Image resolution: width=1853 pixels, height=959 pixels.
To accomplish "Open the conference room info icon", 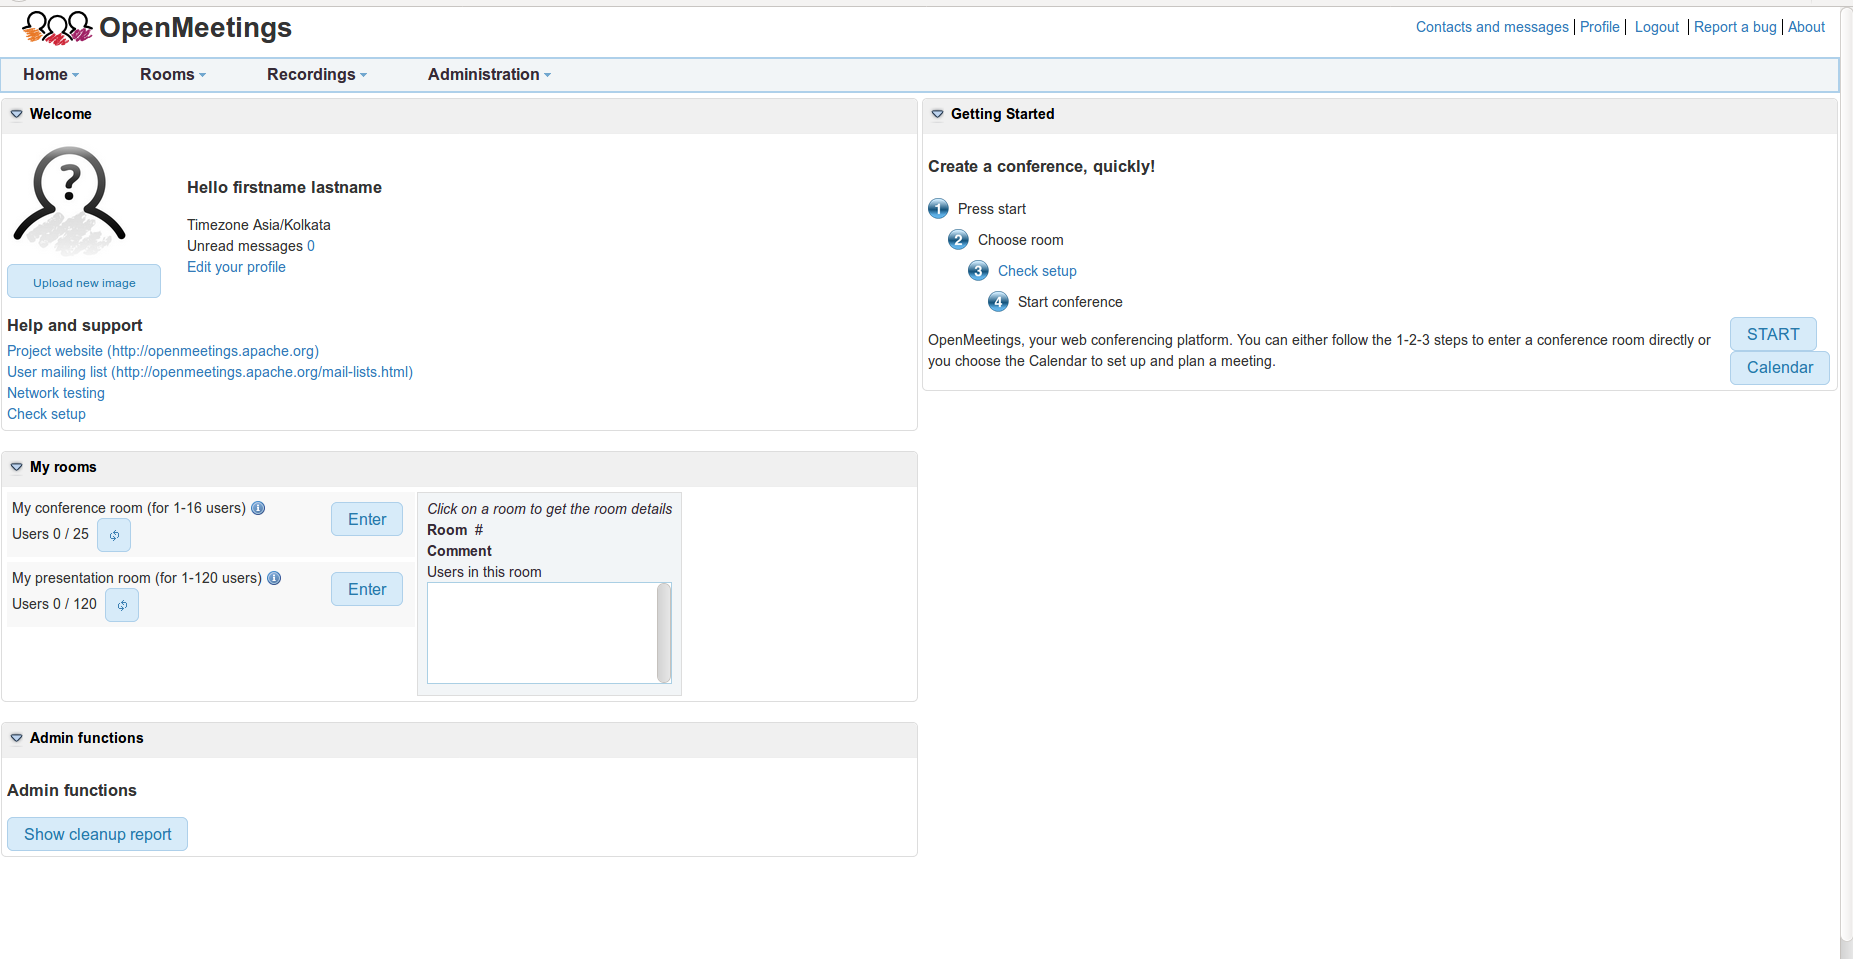I will click(258, 508).
